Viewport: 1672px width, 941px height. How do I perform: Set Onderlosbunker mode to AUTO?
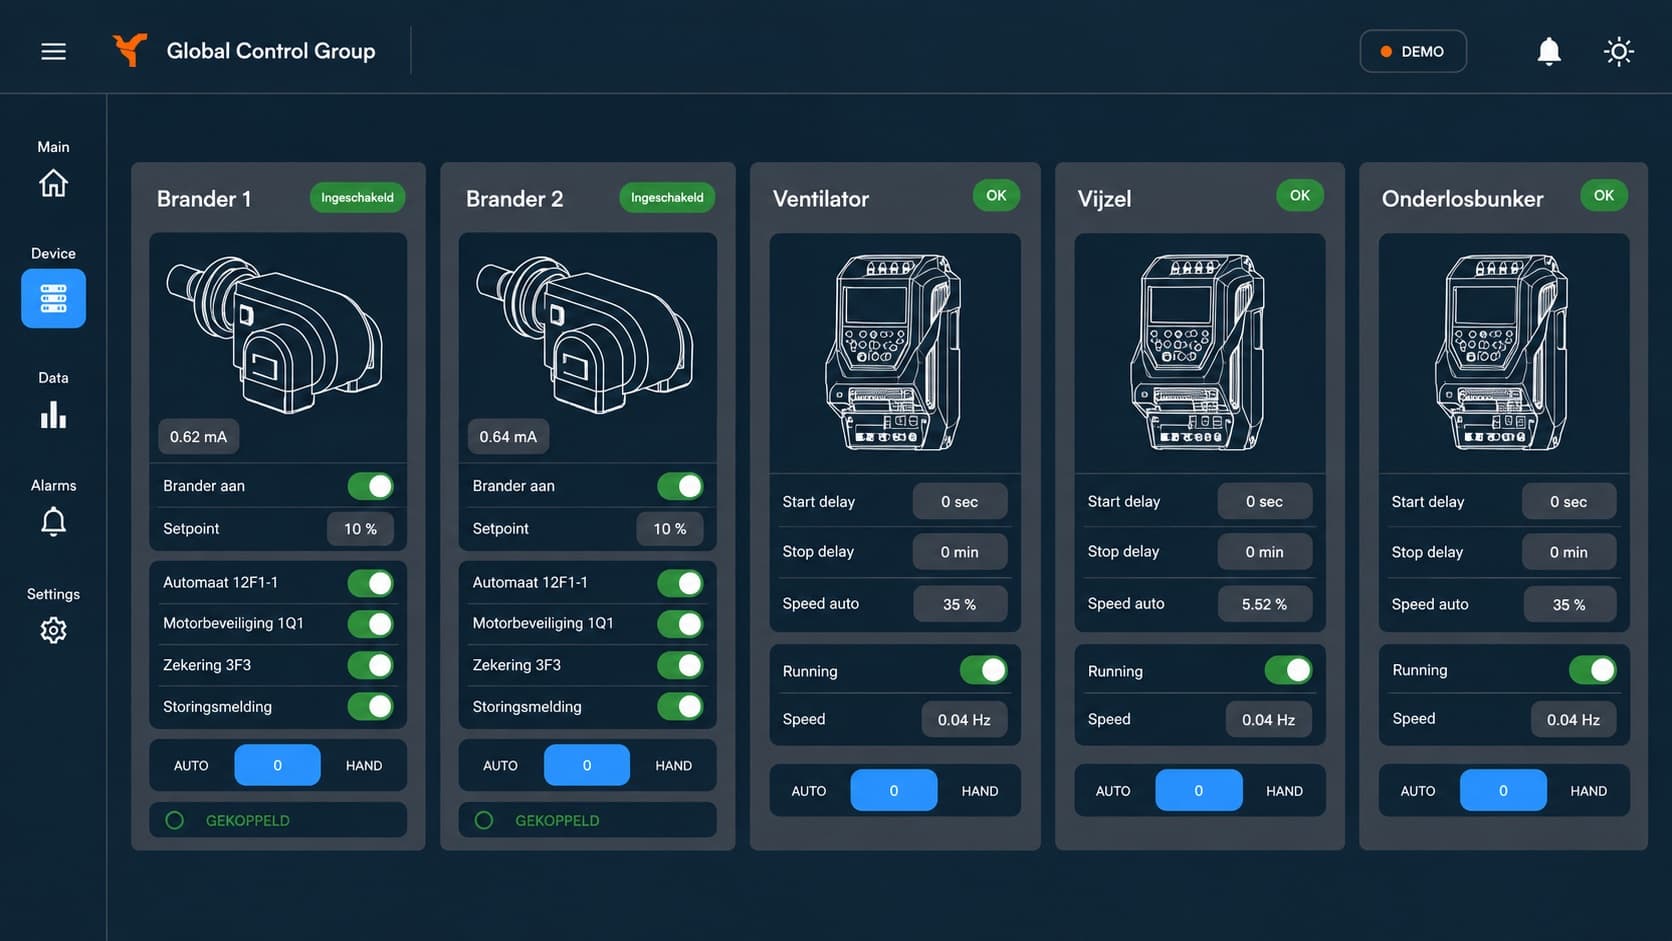tap(1418, 790)
